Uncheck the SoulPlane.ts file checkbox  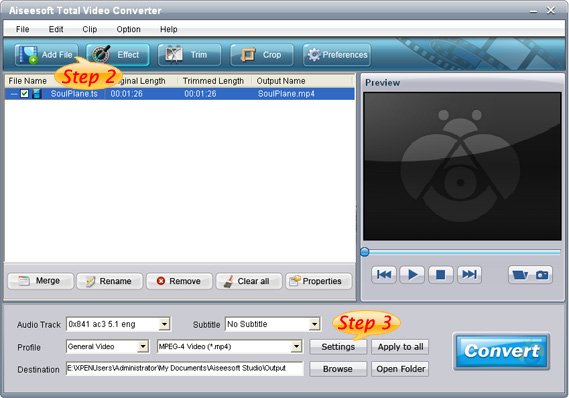tap(24, 94)
